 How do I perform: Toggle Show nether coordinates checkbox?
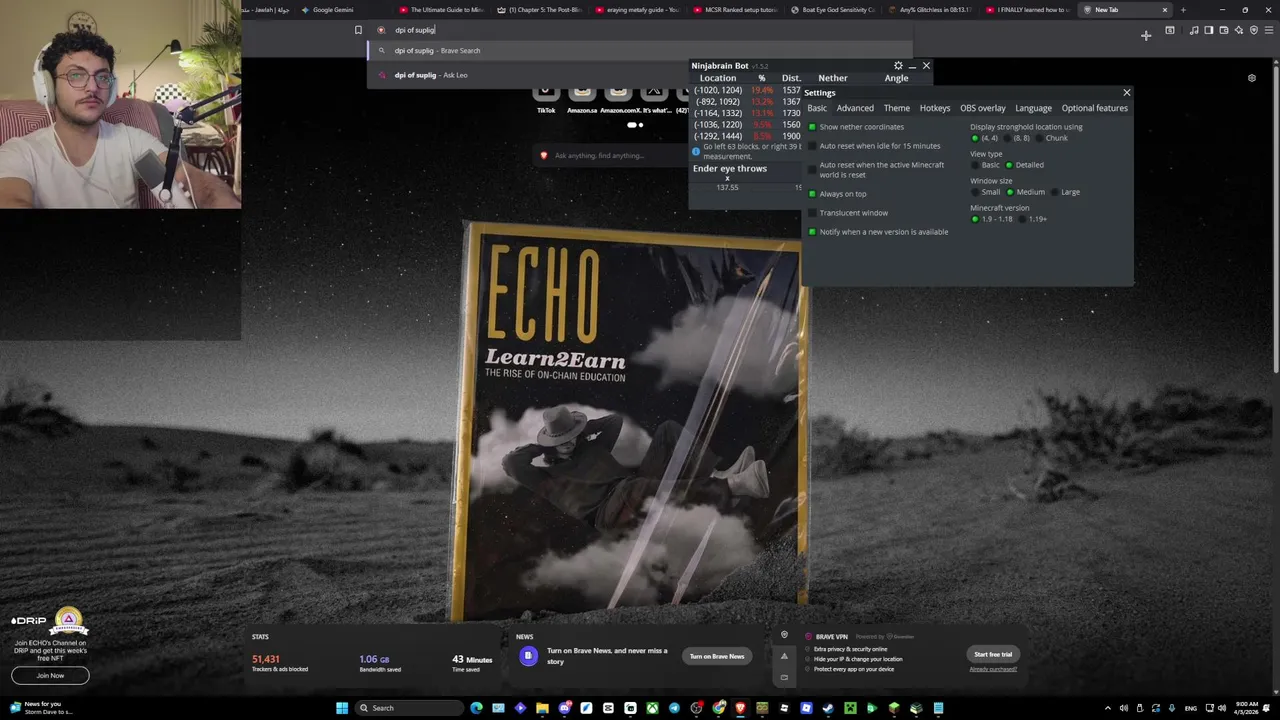[812, 127]
